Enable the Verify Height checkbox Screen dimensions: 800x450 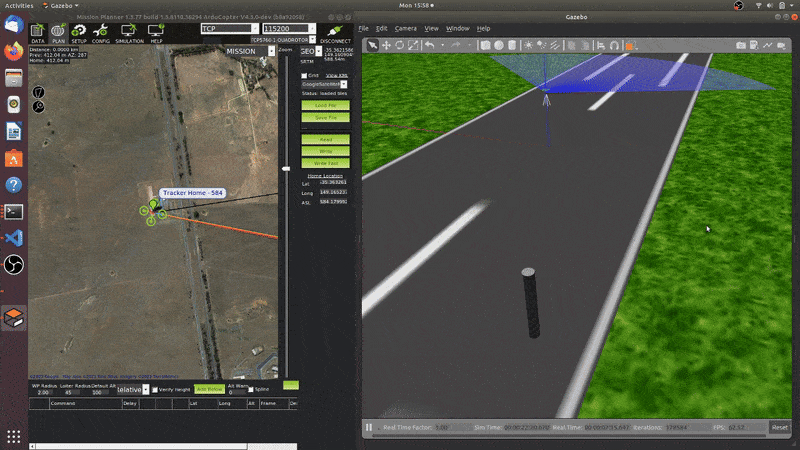coord(153,389)
